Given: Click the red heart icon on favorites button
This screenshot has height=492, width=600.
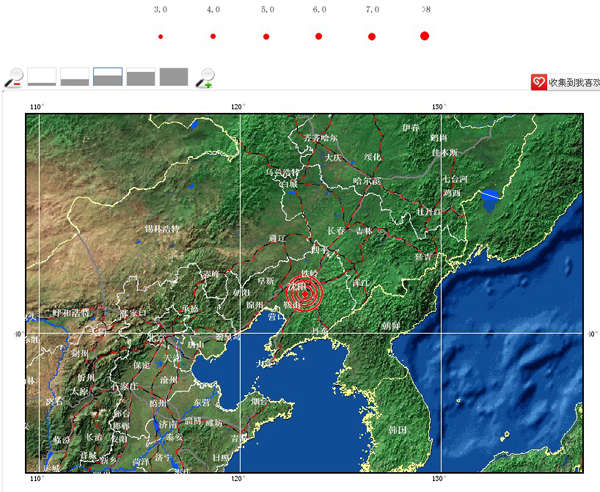Looking at the screenshot, I should (539, 83).
